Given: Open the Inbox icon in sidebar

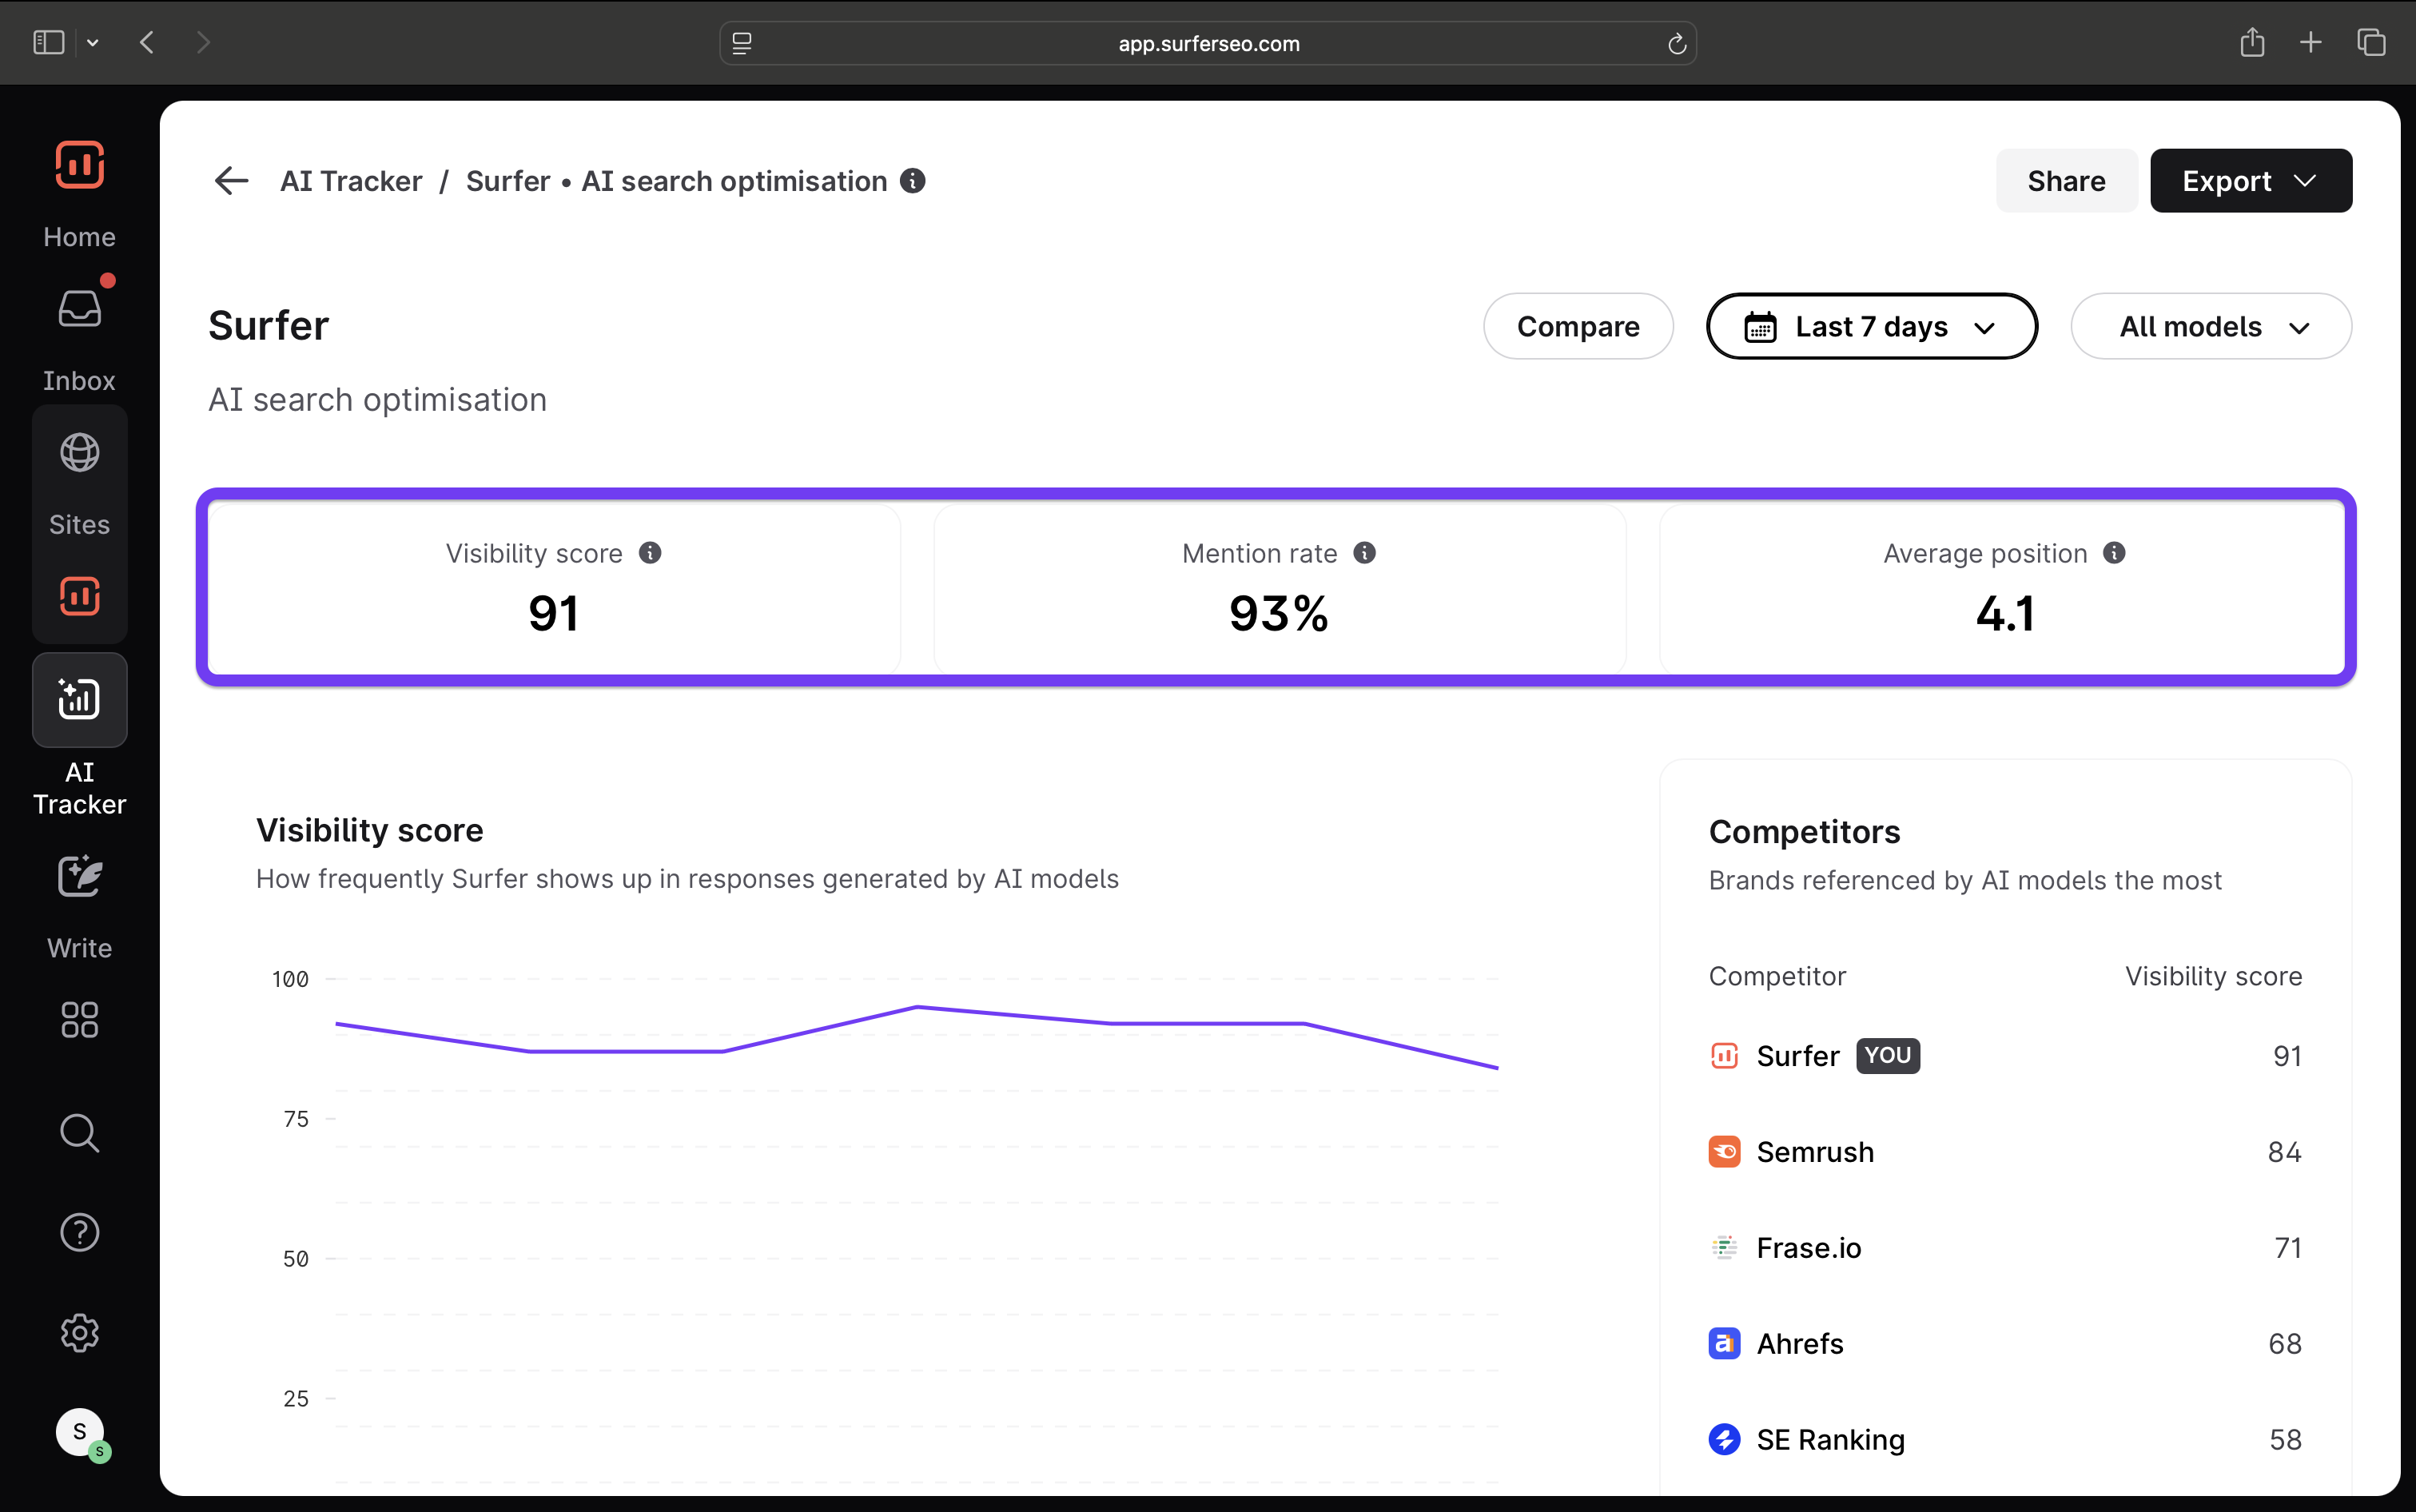Looking at the screenshot, I should pos(79,310).
